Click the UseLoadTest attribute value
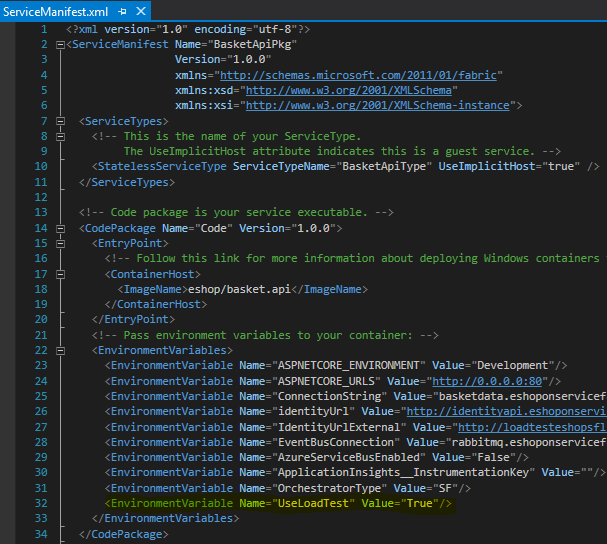Viewport: 607px width, 544px height. [x=420, y=503]
